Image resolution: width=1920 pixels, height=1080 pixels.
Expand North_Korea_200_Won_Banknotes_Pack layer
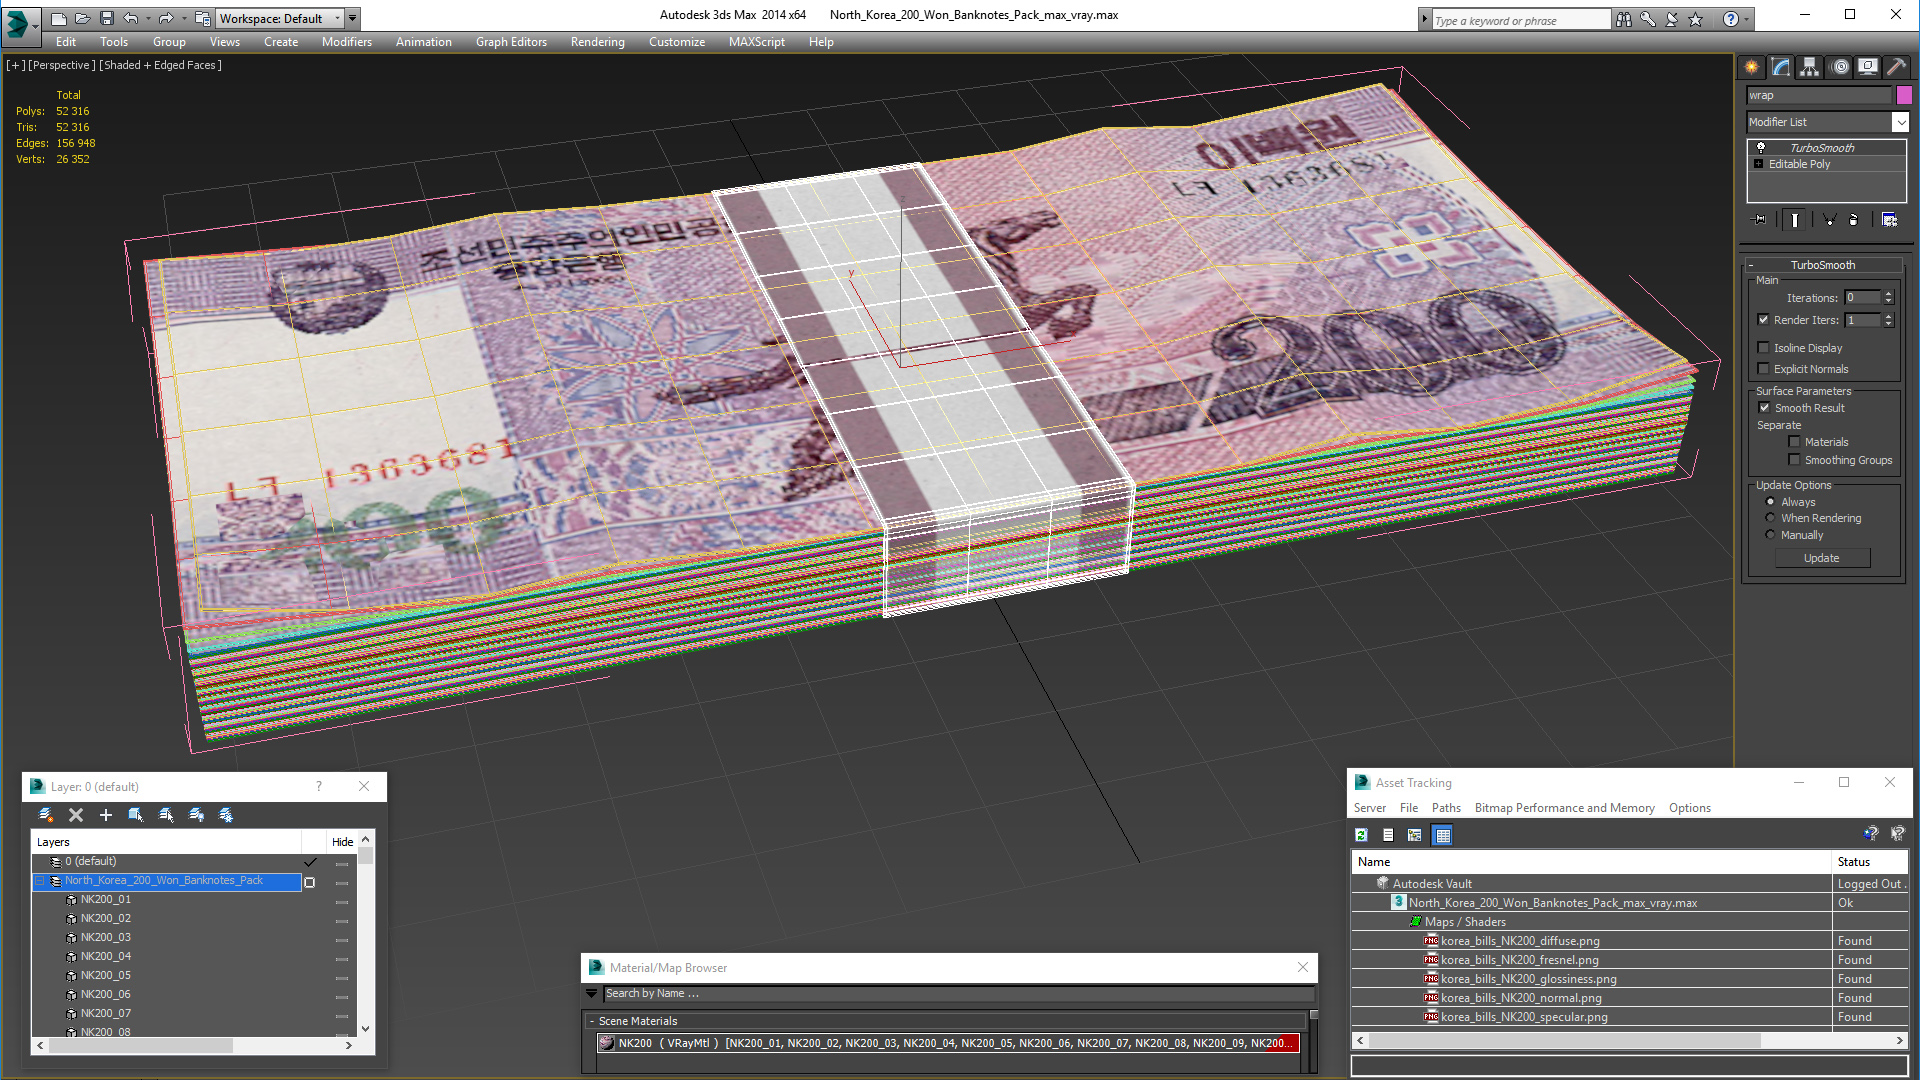(x=40, y=880)
